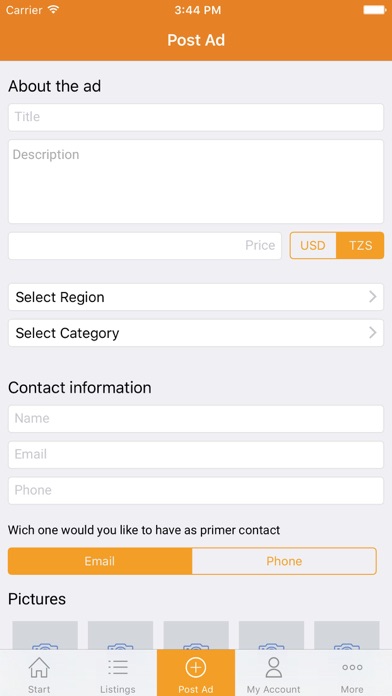Open the Listings list icon
The image size is (392, 696).
click(118, 667)
